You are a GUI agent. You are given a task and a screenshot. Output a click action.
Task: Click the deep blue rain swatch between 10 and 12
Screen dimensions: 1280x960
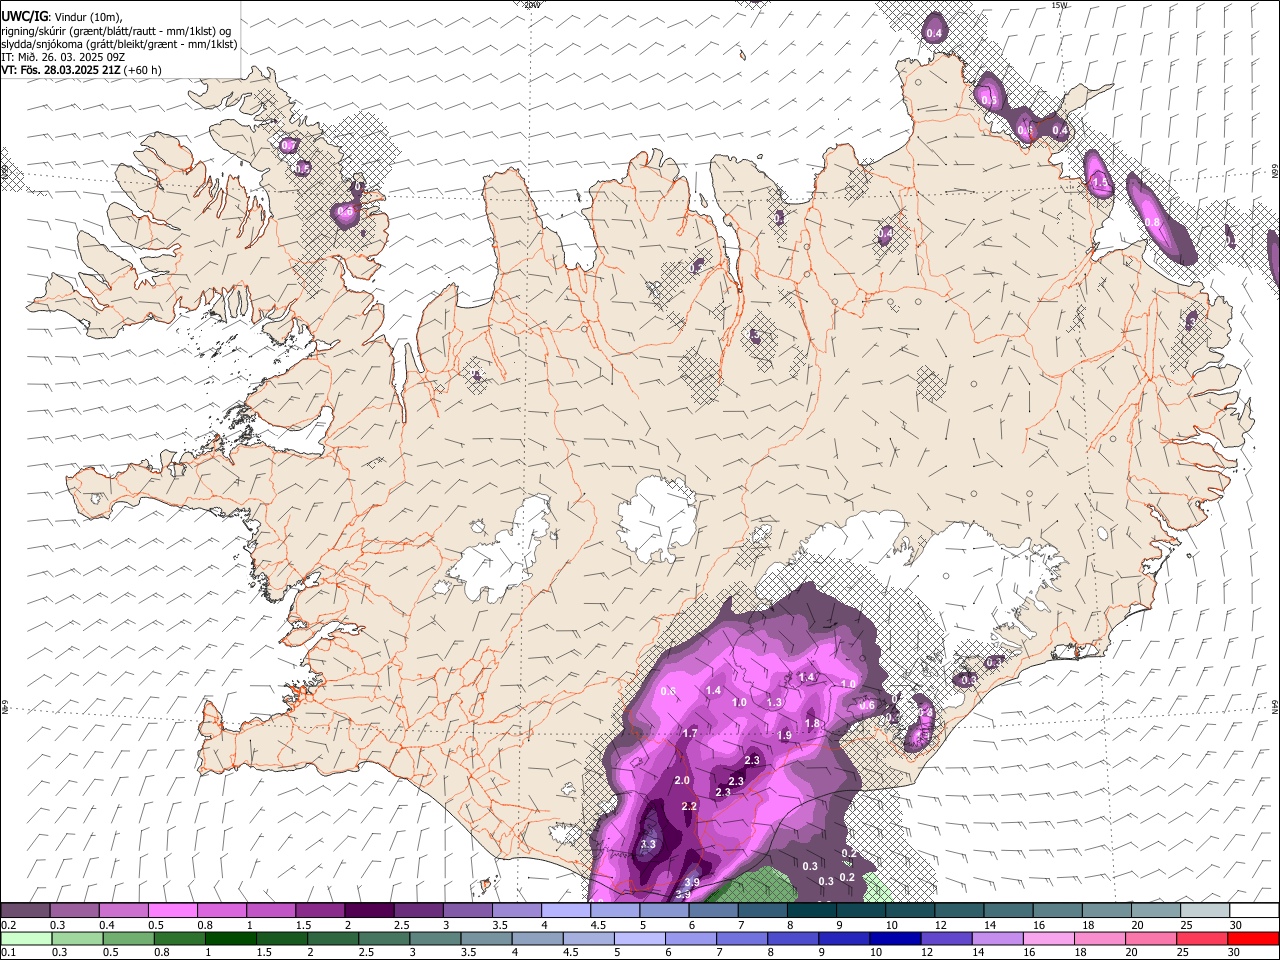click(x=895, y=939)
